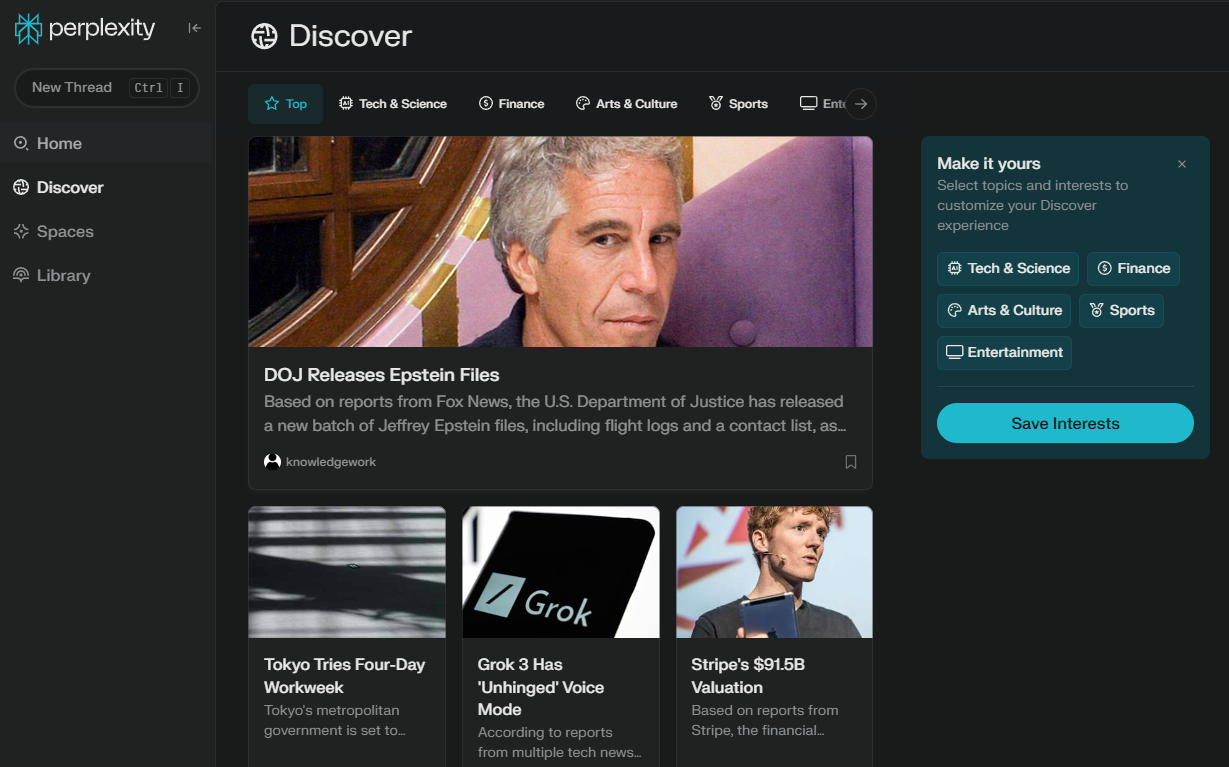Select the Top tab
1229x767 pixels.
click(x=286, y=104)
